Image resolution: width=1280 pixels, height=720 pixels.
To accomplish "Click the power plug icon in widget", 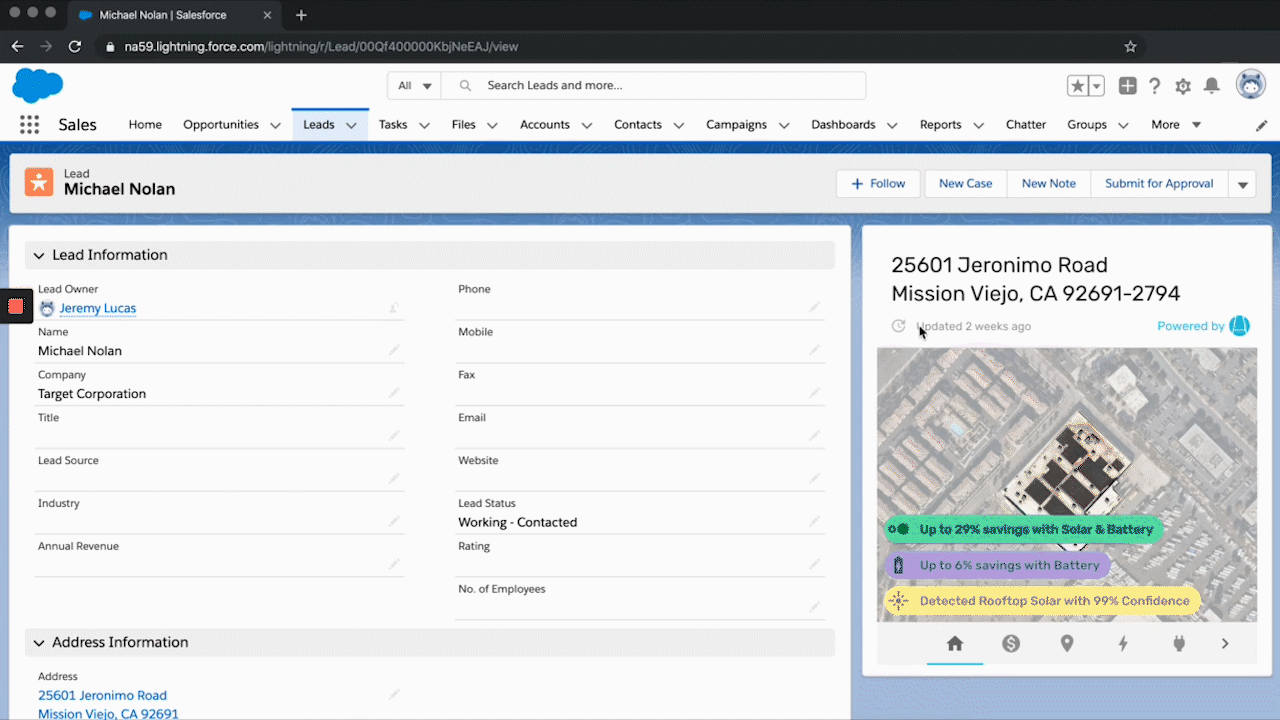I will point(1179,644).
